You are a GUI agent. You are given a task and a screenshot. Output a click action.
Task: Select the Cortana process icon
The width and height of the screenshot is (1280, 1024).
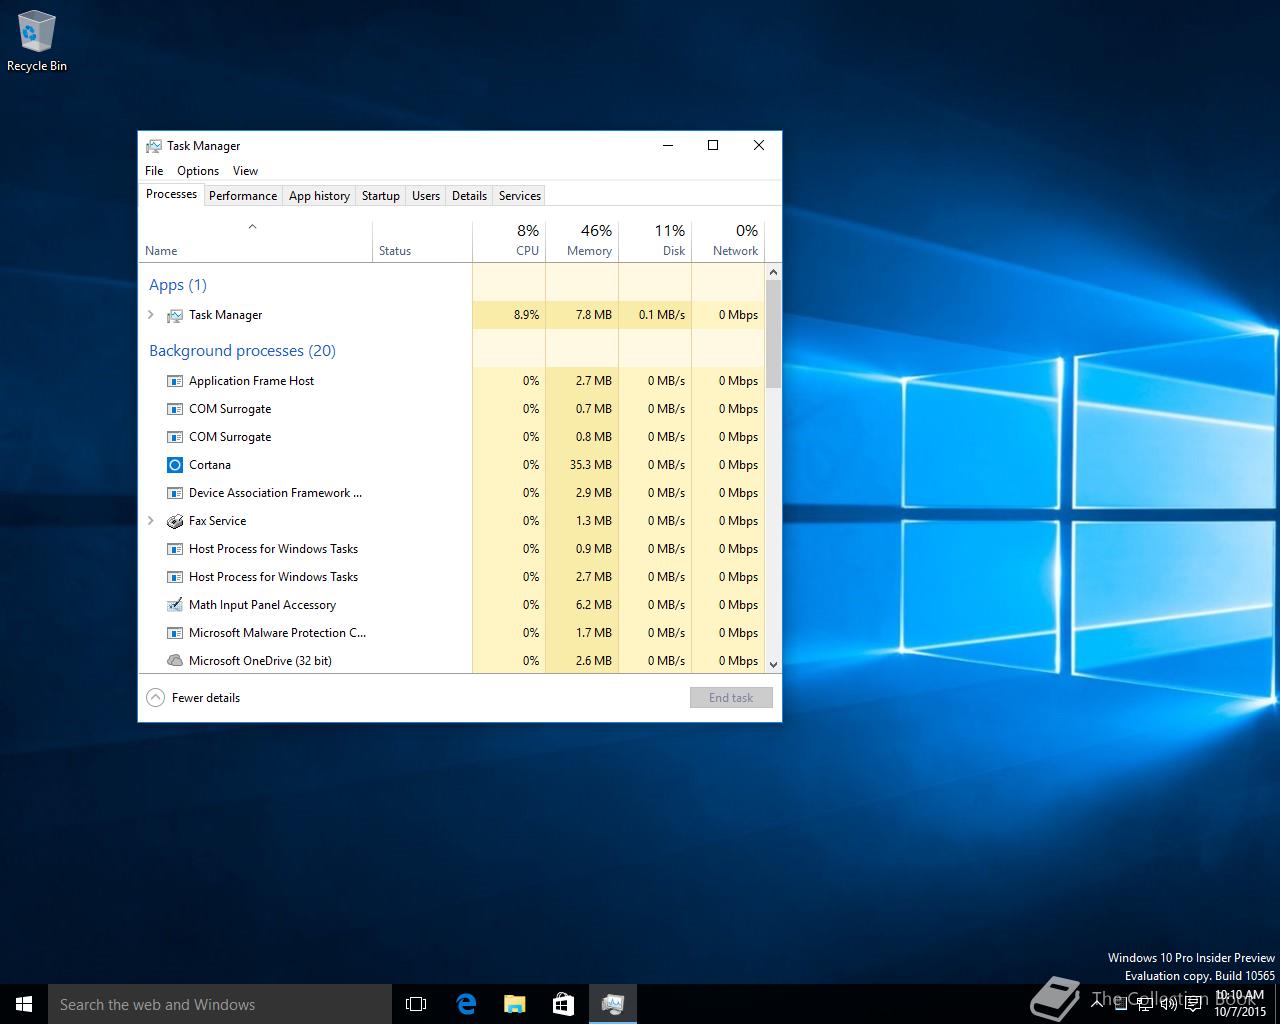175,465
